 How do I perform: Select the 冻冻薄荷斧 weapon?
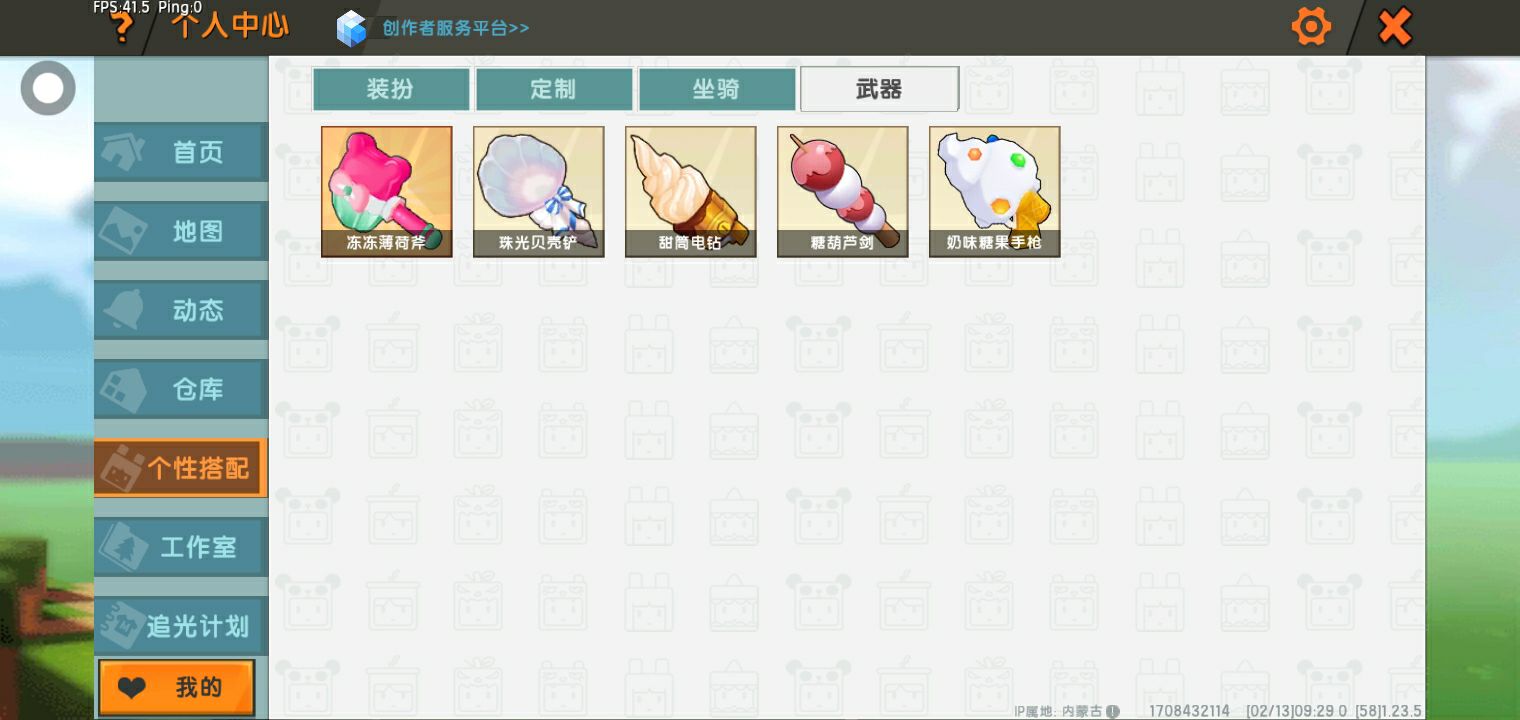(387, 192)
